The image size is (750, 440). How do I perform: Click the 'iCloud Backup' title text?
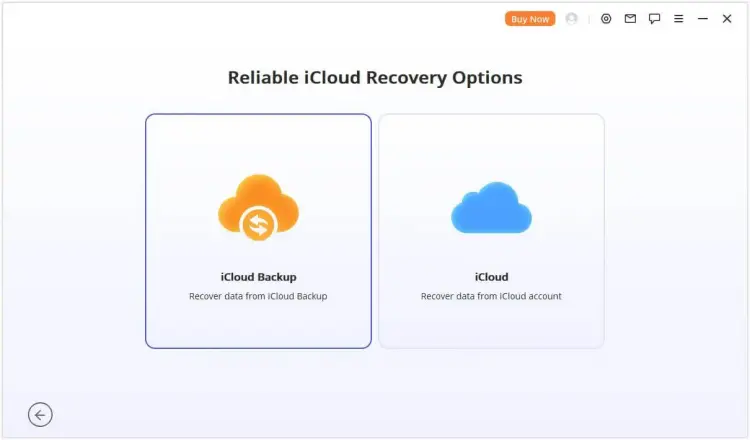click(x=258, y=277)
